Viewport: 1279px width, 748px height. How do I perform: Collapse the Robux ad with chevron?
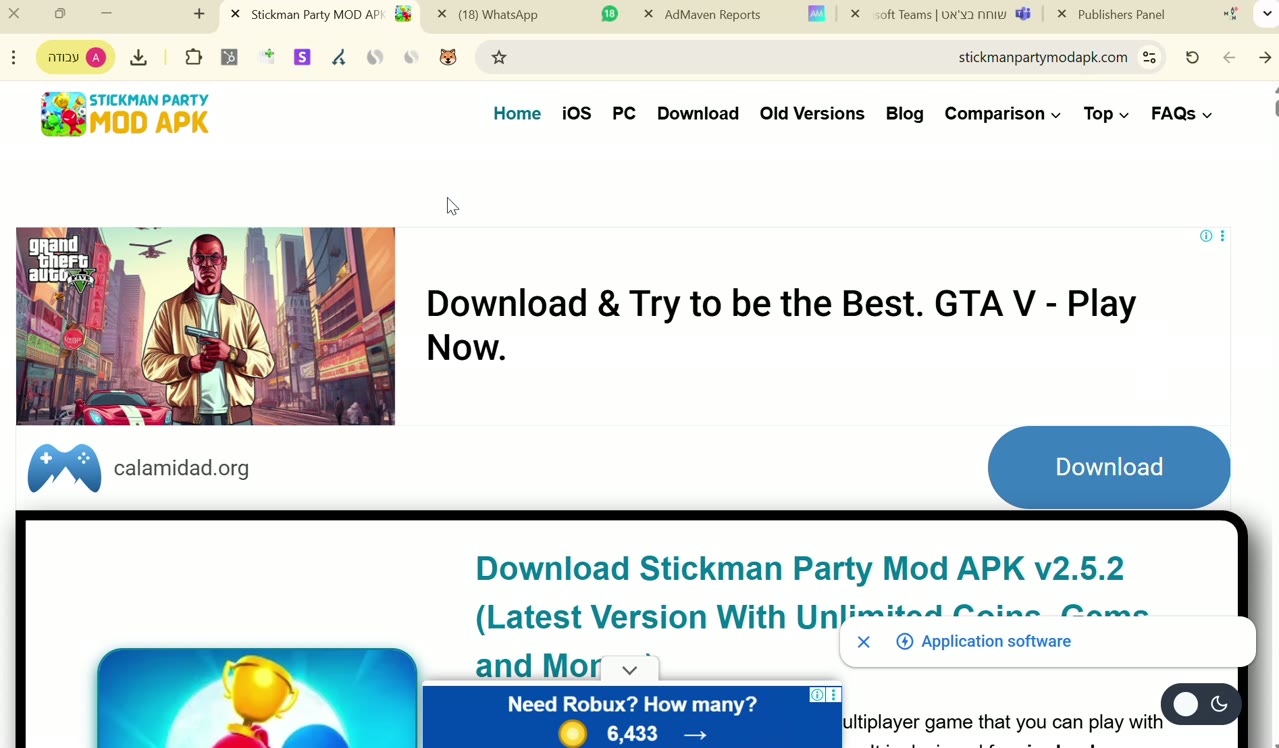point(630,670)
